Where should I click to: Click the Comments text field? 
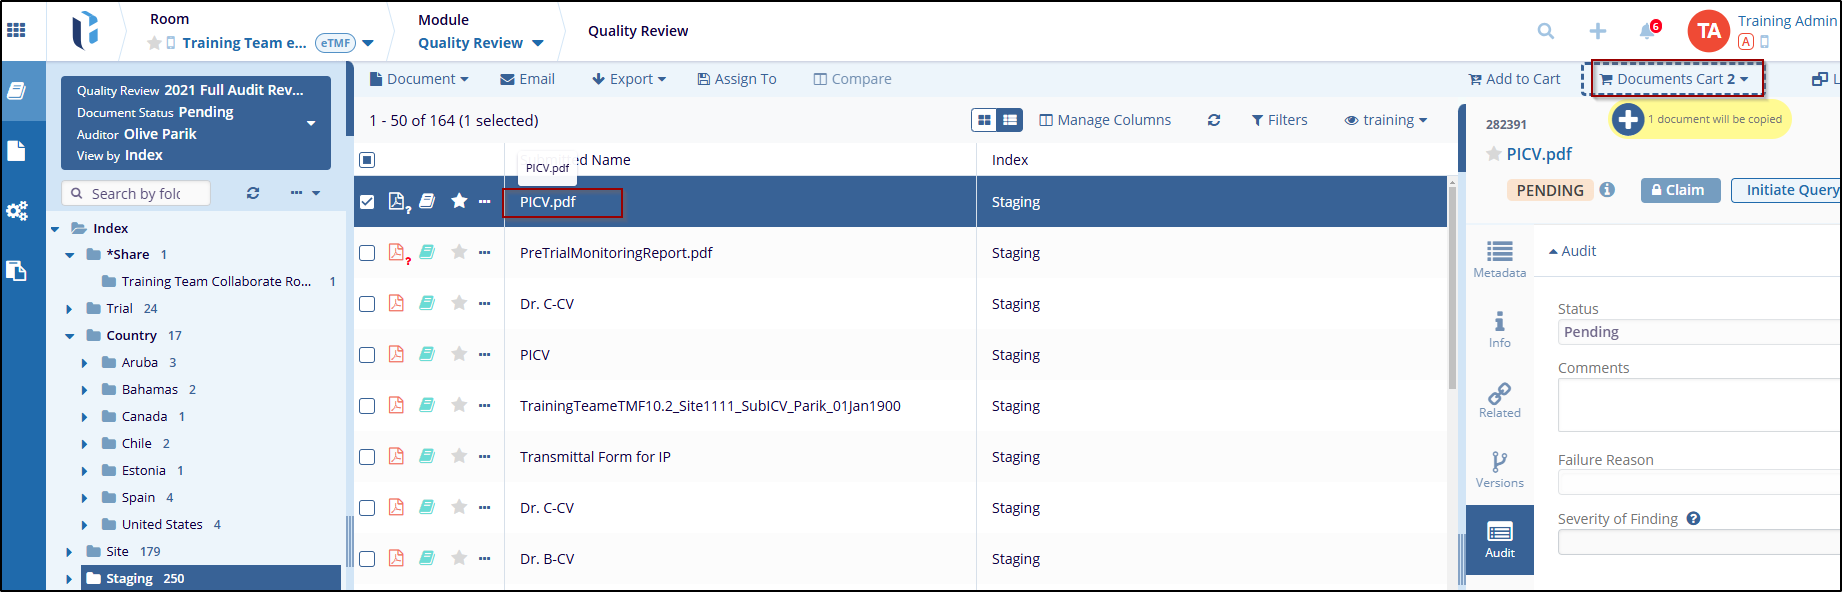(1698, 404)
